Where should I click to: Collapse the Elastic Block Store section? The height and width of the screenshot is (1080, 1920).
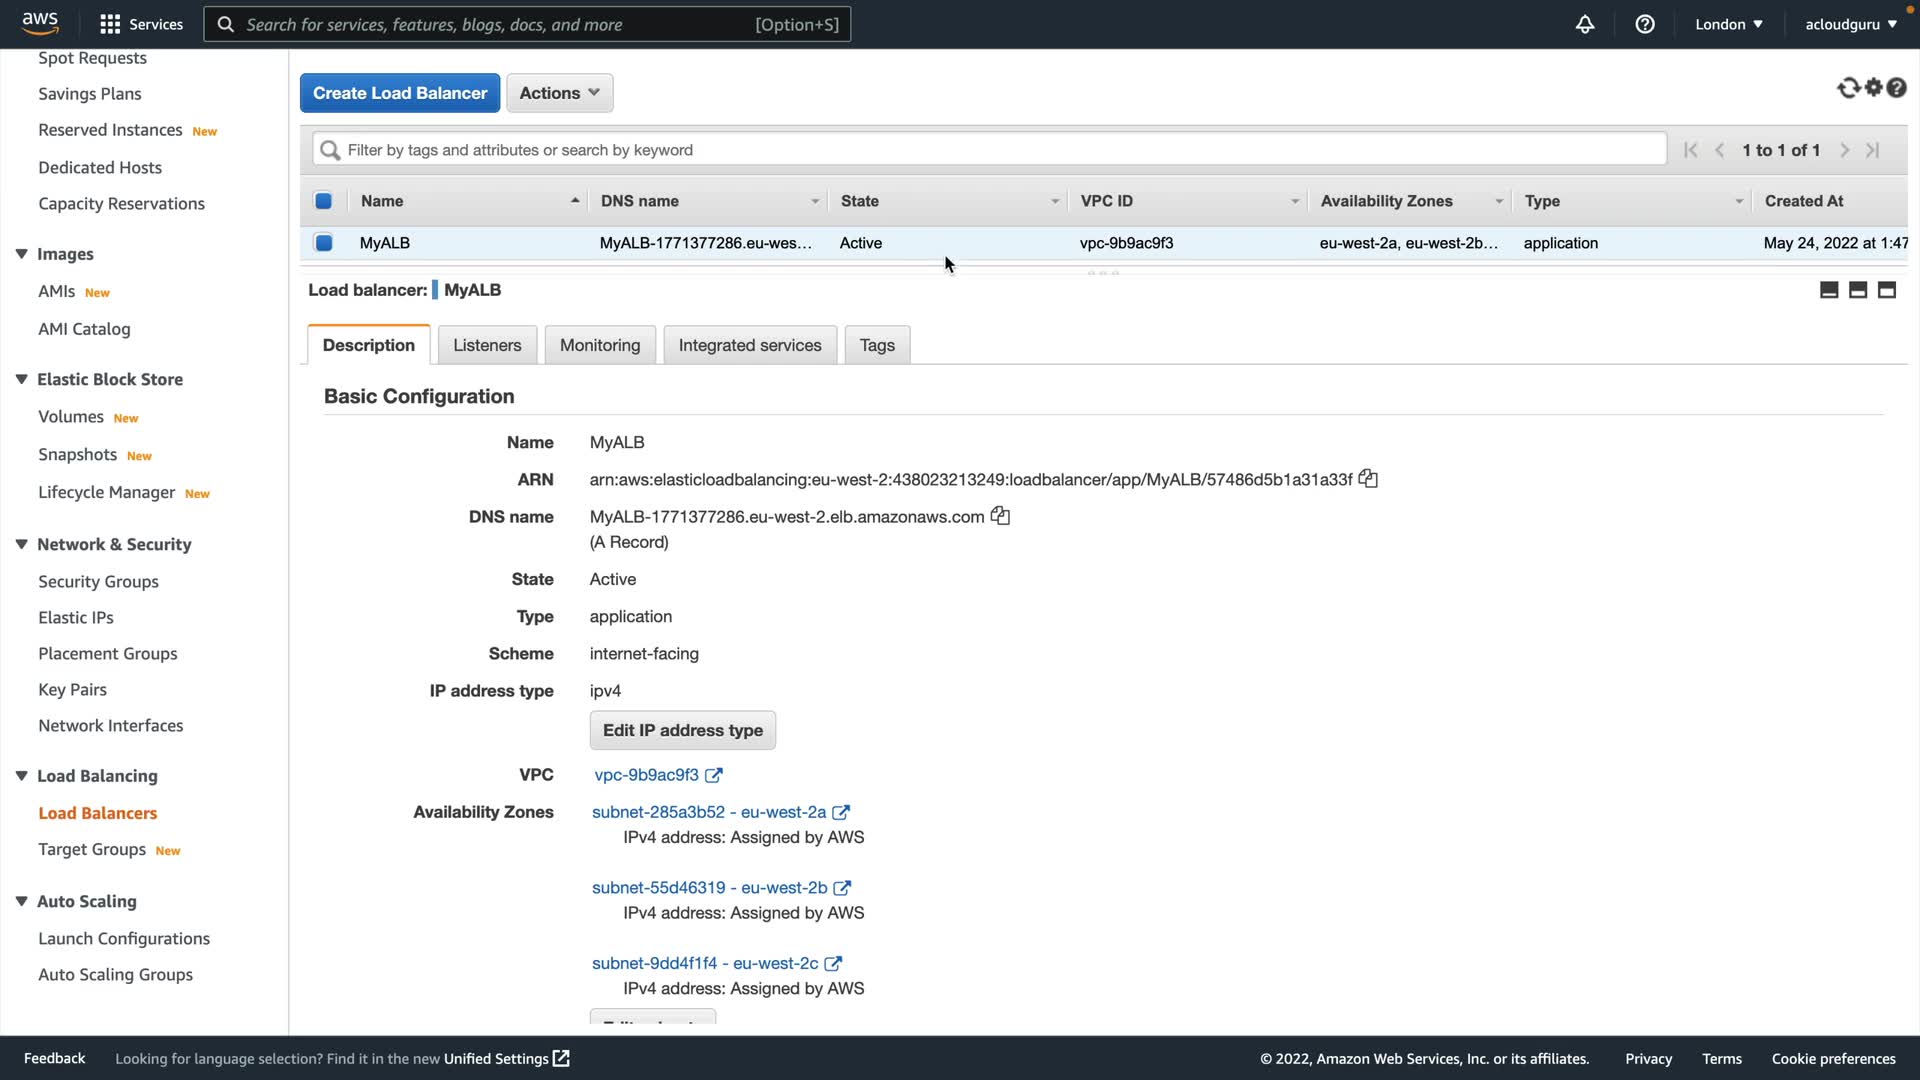(22, 379)
